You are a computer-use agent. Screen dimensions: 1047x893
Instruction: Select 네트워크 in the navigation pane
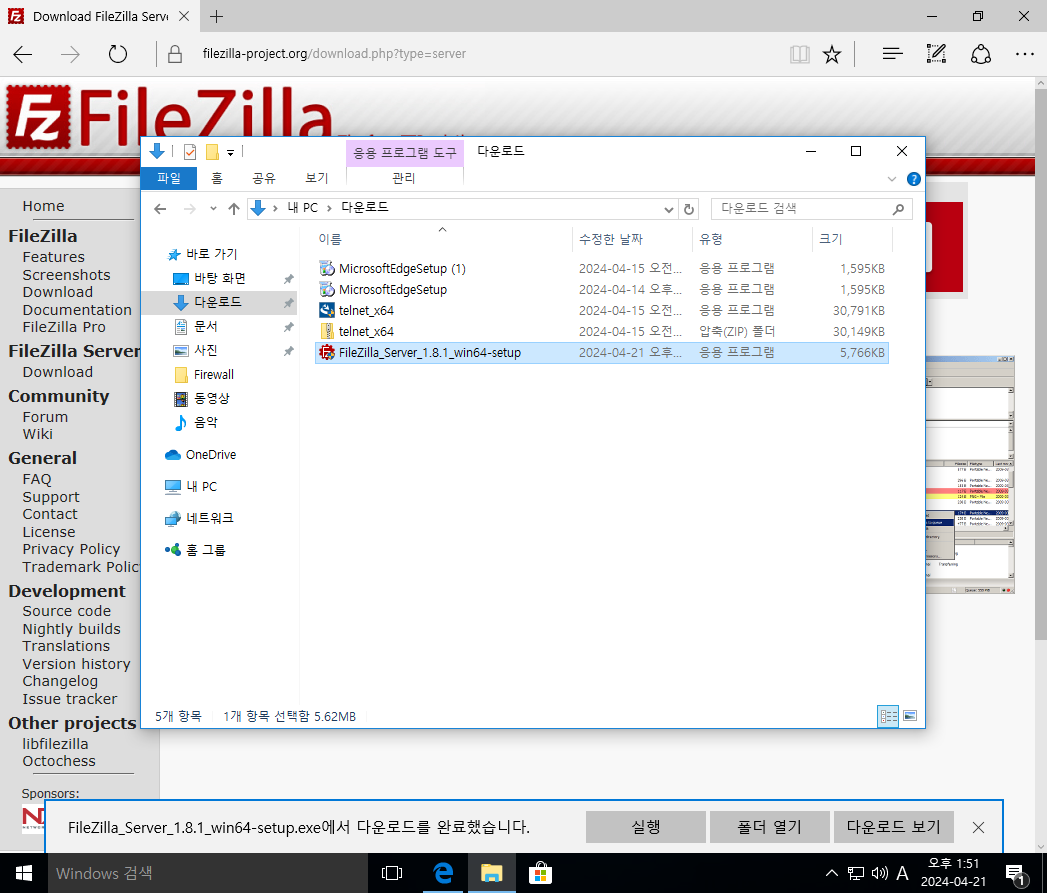(x=209, y=518)
